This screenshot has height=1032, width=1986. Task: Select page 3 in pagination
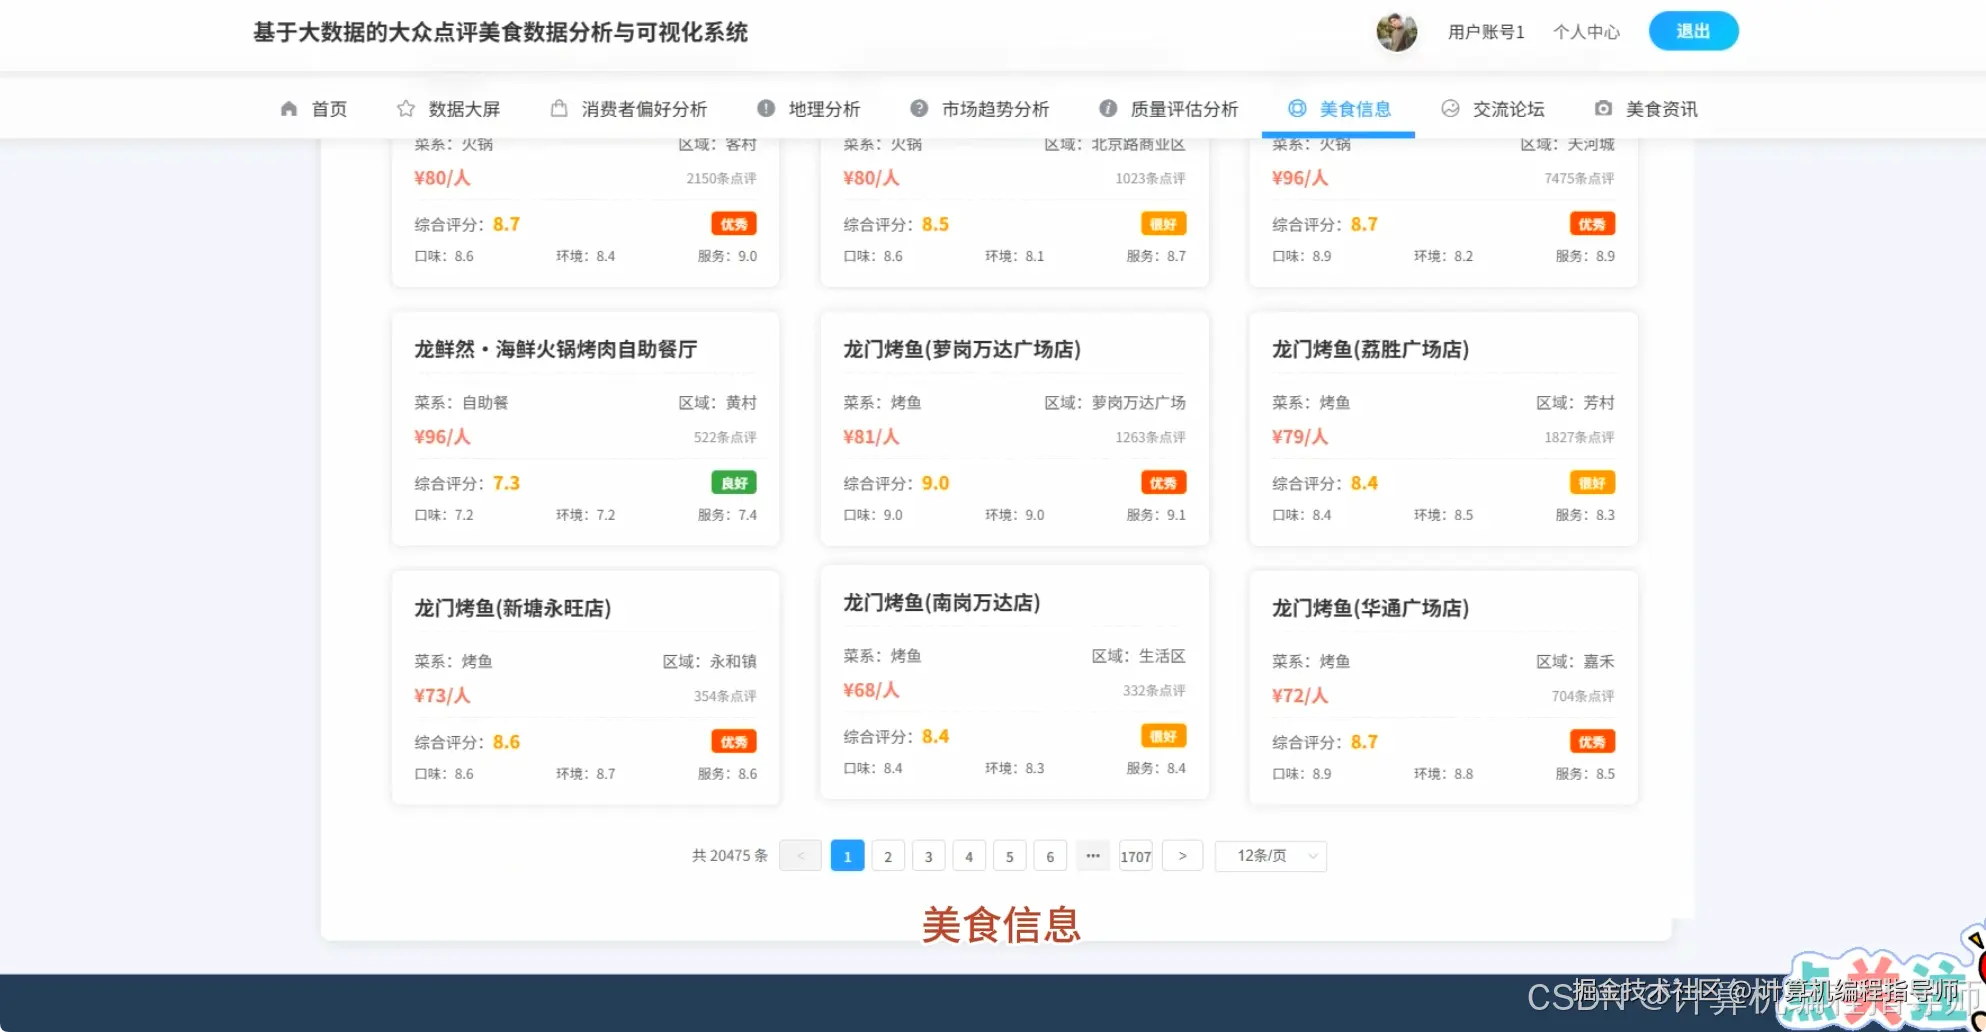tap(928, 856)
